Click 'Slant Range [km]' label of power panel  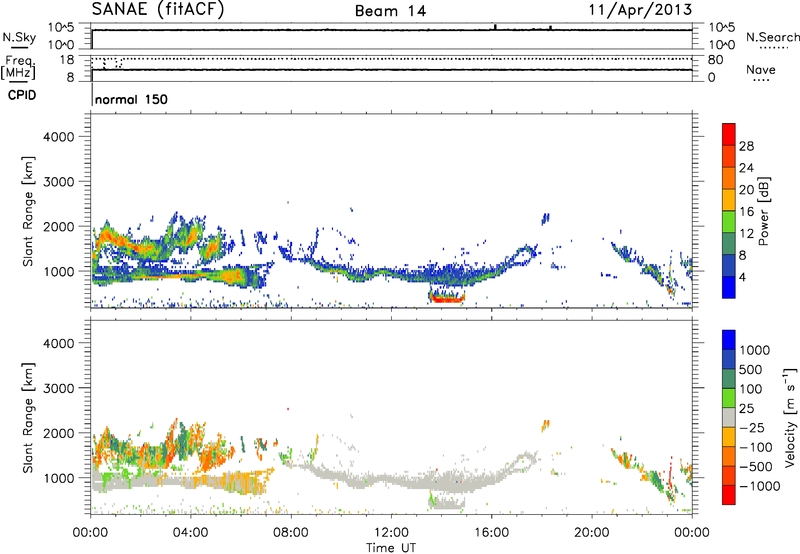click(x=28, y=211)
